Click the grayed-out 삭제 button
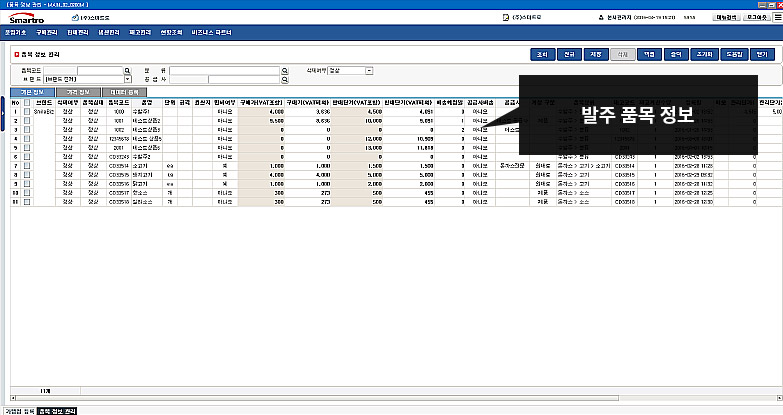The image size is (783, 415). coord(623,54)
